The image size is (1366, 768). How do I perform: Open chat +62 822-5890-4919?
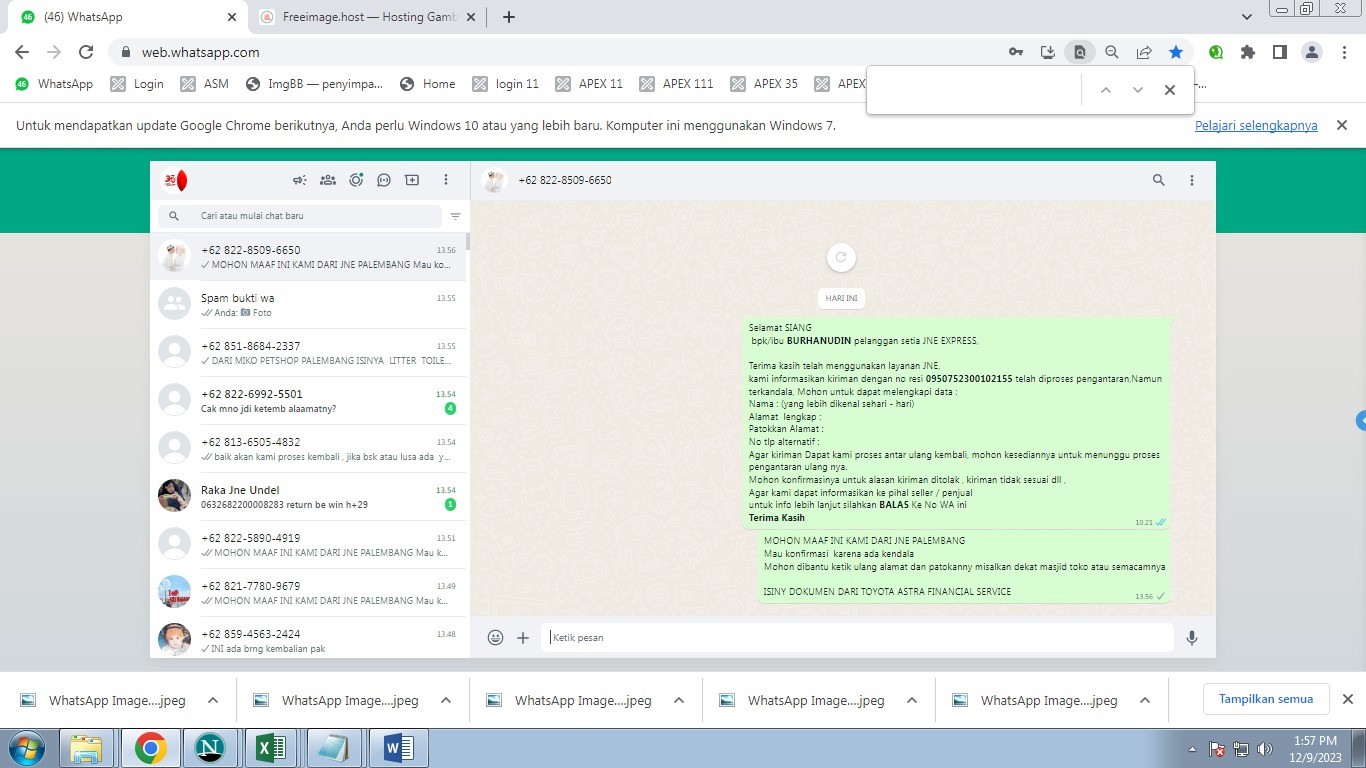click(x=308, y=545)
